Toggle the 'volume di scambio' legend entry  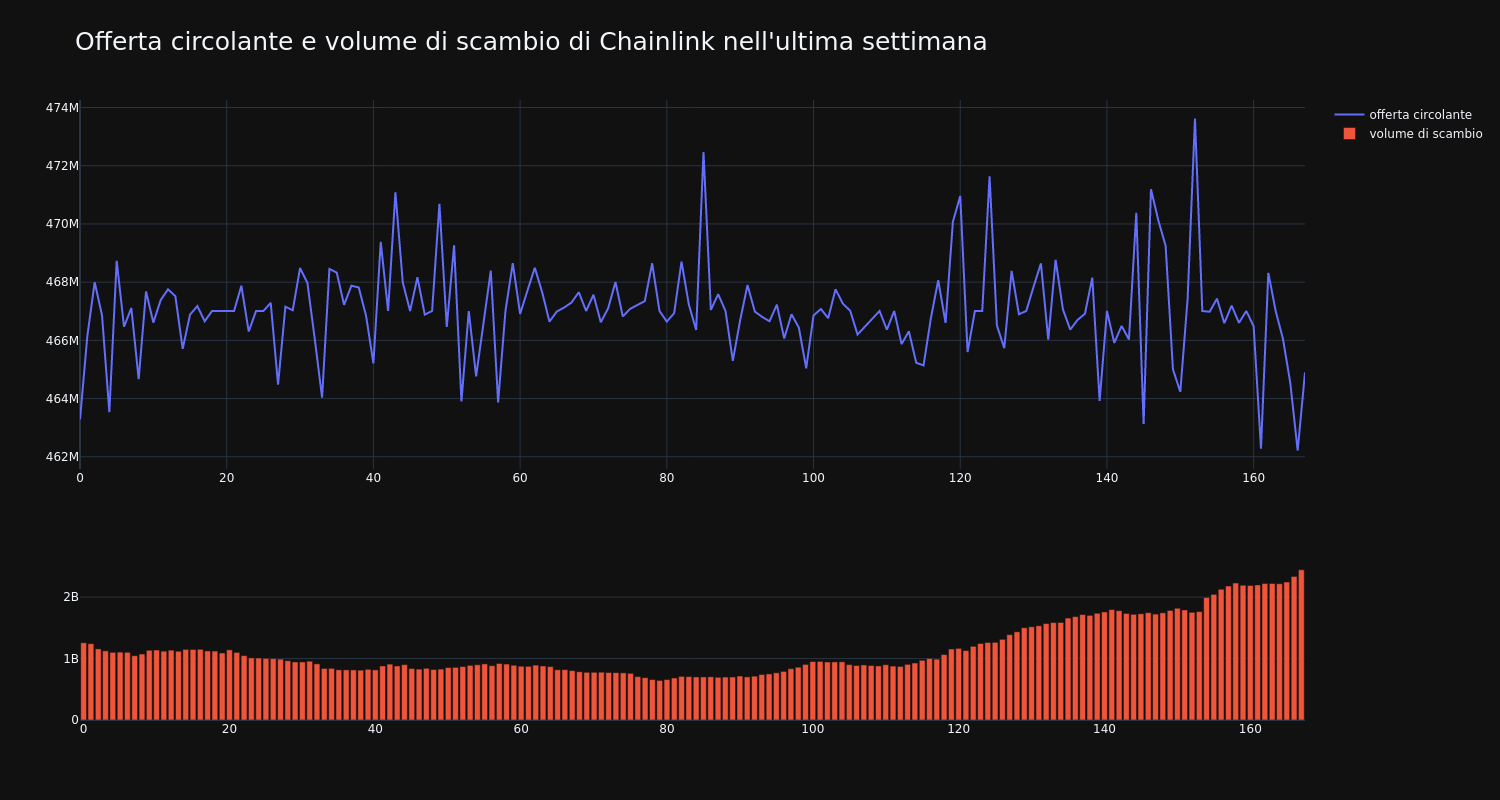tap(1408, 134)
